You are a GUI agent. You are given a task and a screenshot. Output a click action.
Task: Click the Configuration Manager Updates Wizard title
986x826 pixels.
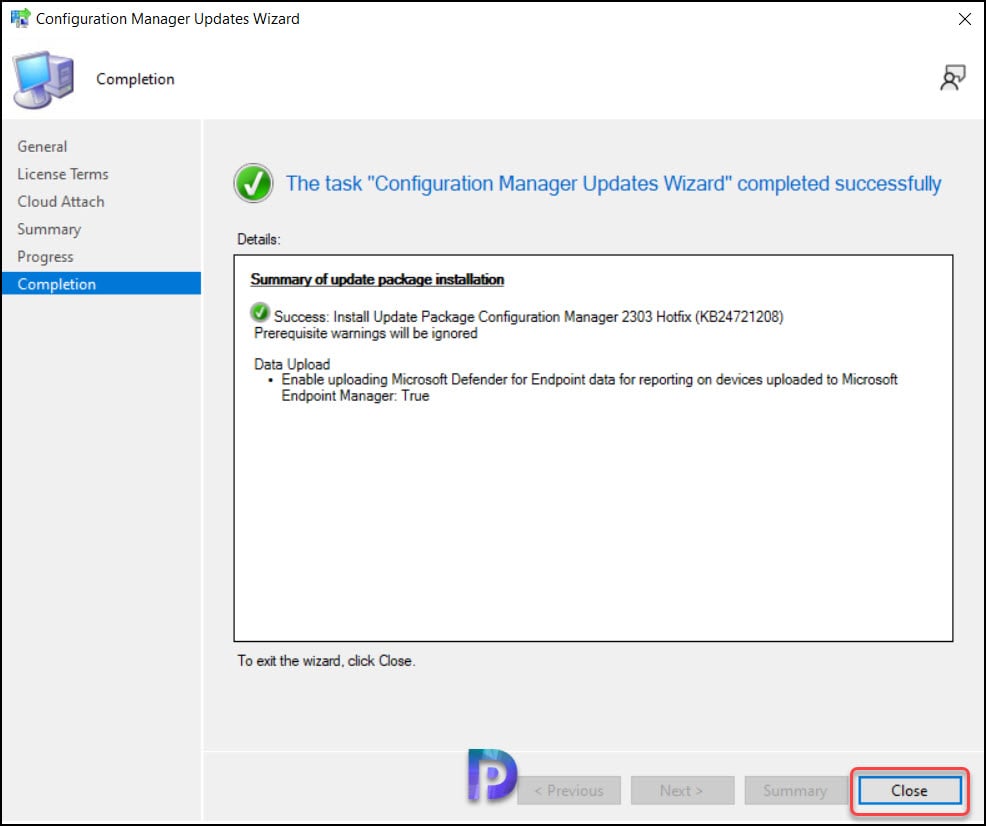pos(167,19)
